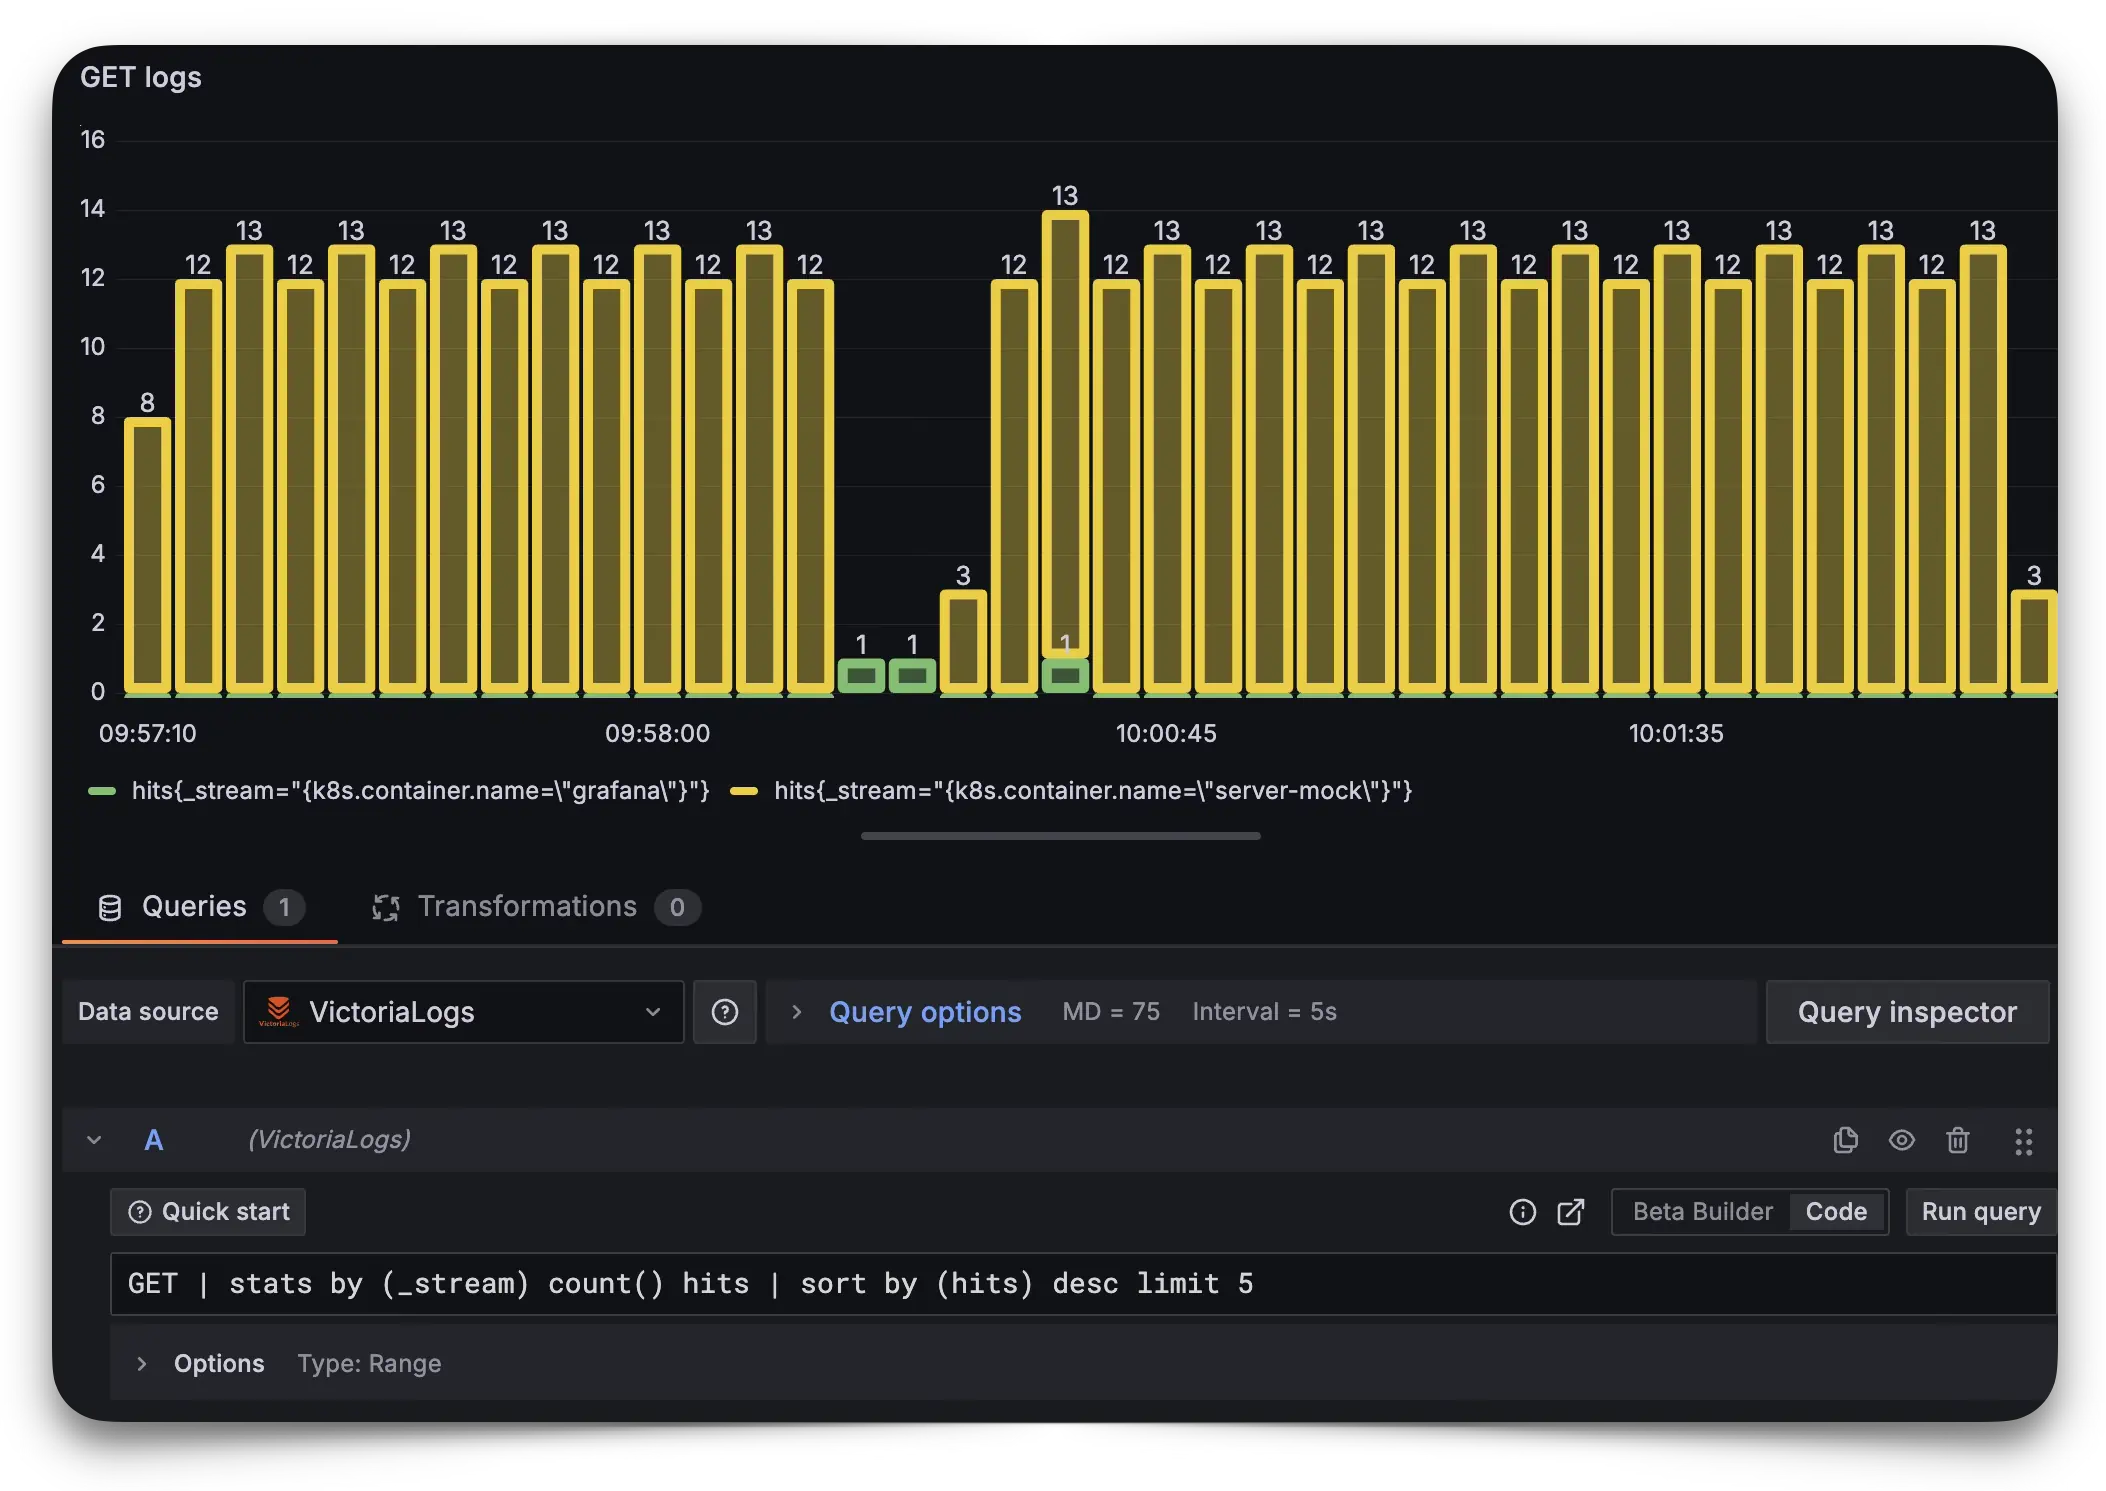
Task: Toggle query A visibility eye icon
Action: coord(1901,1140)
